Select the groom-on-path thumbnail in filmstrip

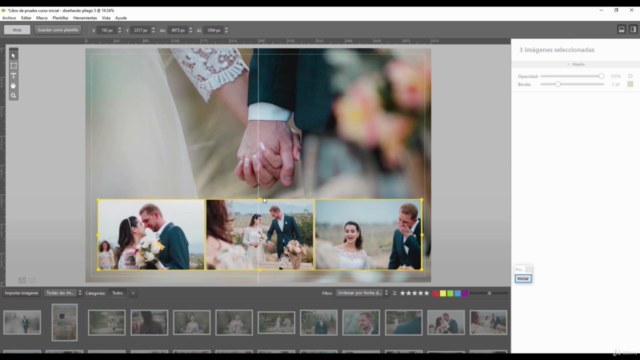(x=22, y=322)
